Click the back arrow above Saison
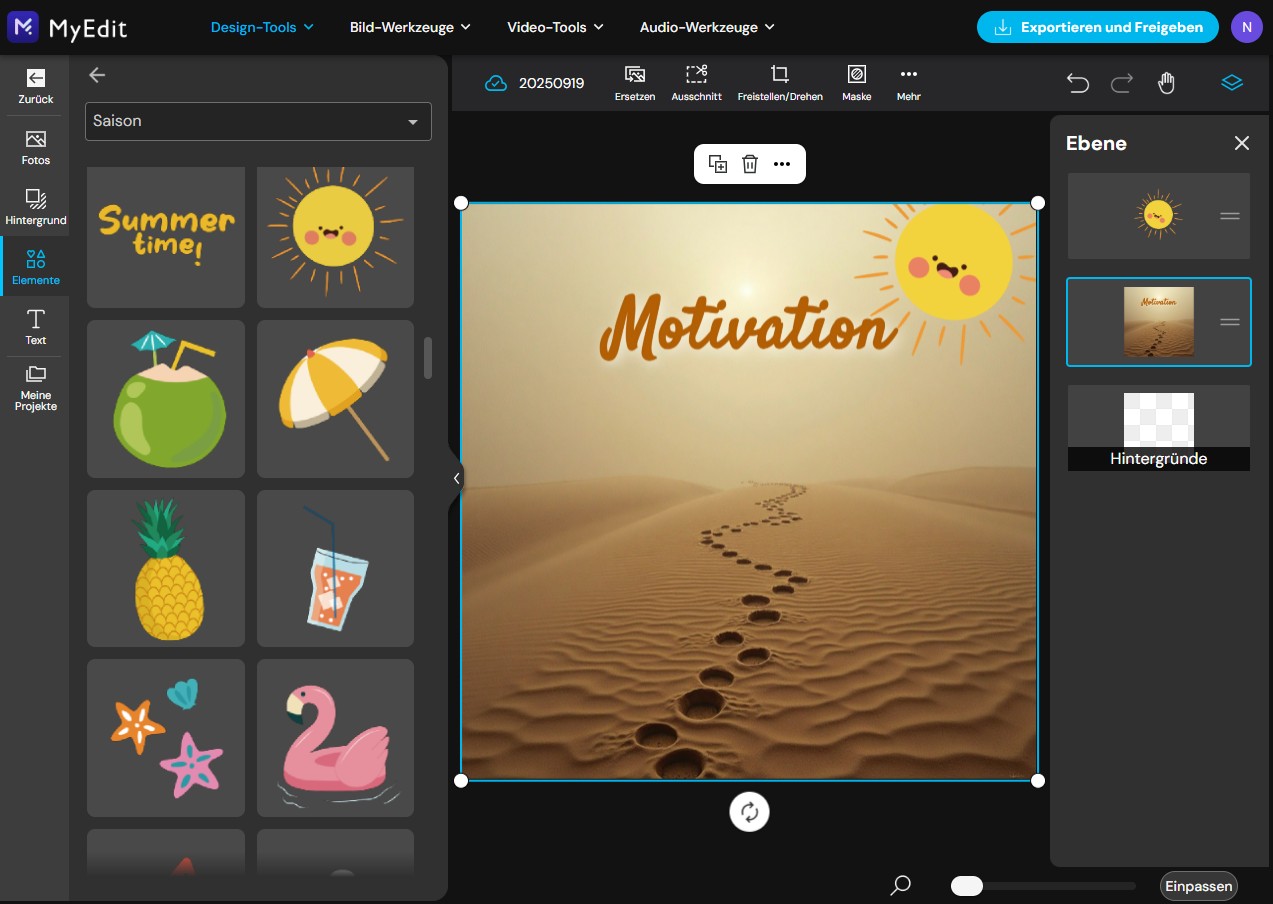The width and height of the screenshot is (1273, 904). [97, 75]
